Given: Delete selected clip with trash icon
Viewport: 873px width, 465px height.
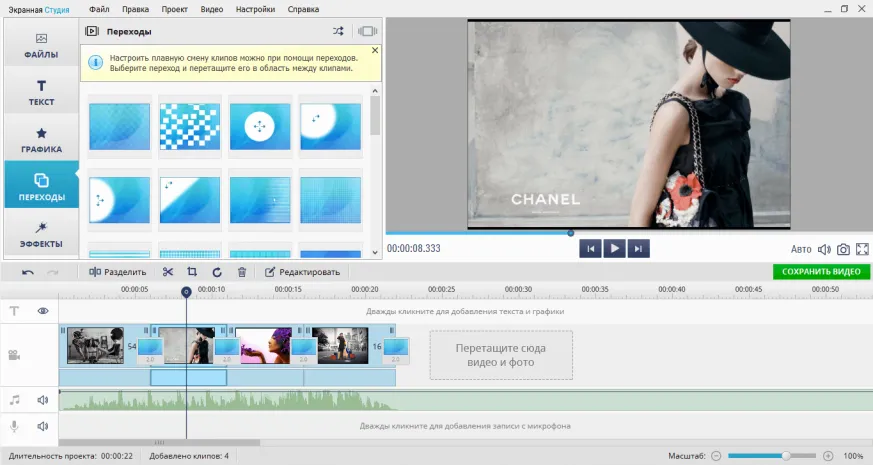Looking at the screenshot, I should (x=242, y=272).
